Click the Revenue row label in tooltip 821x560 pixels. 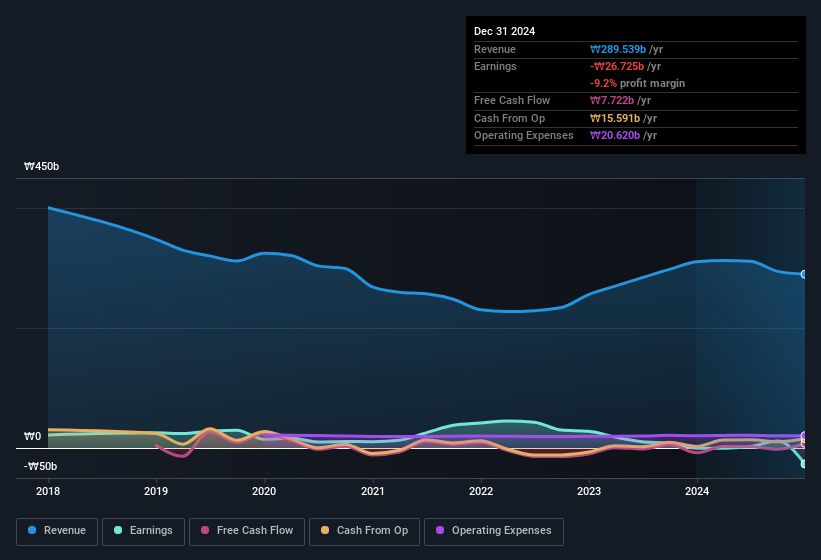point(495,49)
